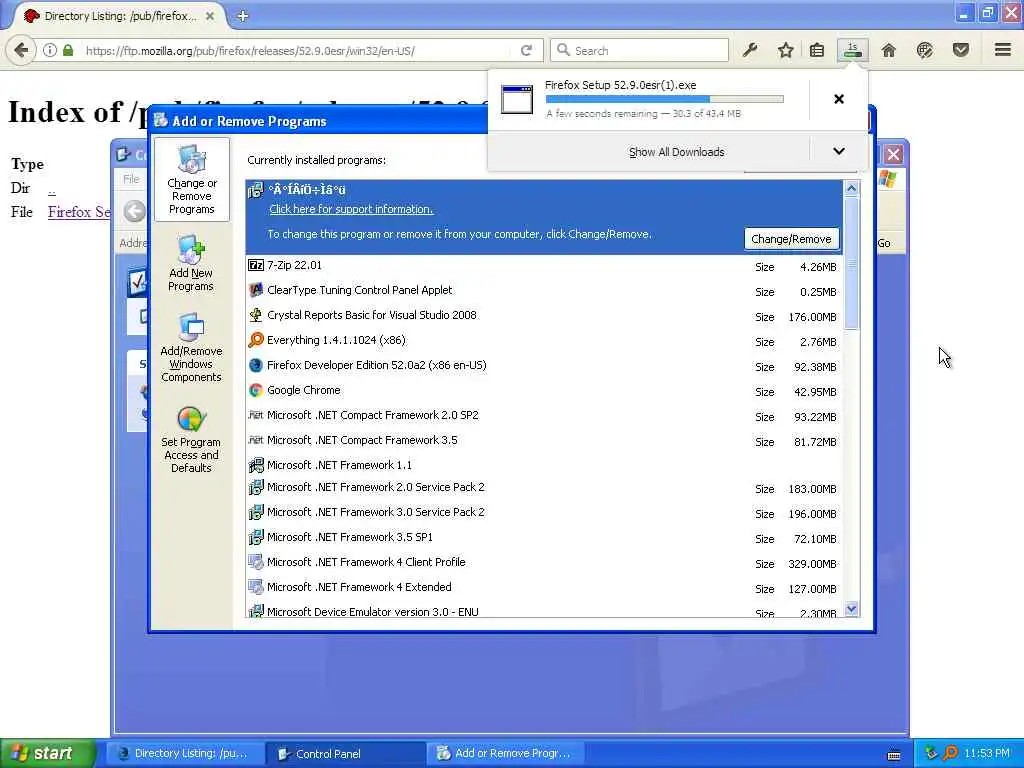Expand the downloads panel chevron
This screenshot has width=1024, height=768.
click(839, 152)
